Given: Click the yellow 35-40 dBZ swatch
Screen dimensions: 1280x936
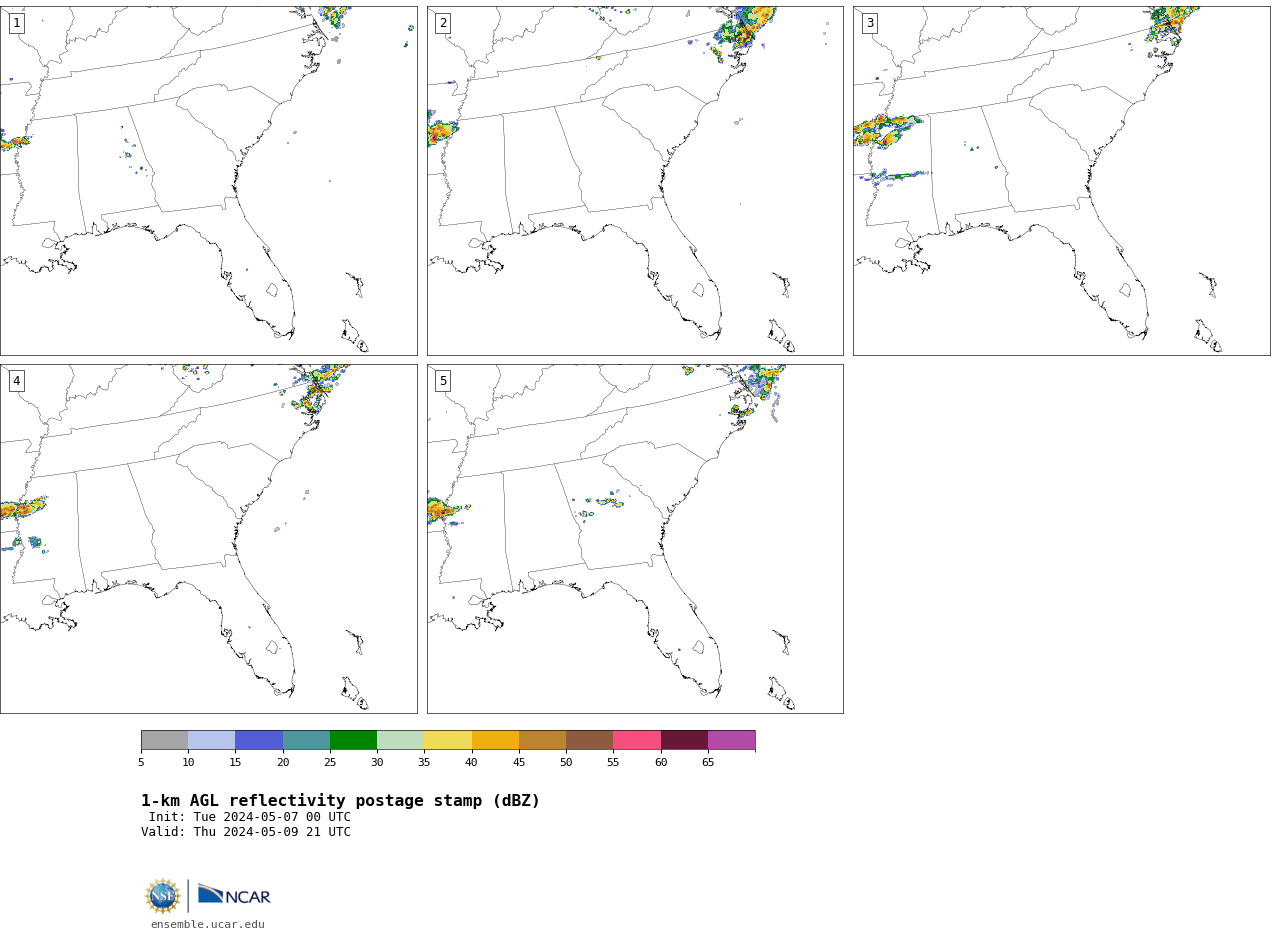Looking at the screenshot, I should pos(448,740).
